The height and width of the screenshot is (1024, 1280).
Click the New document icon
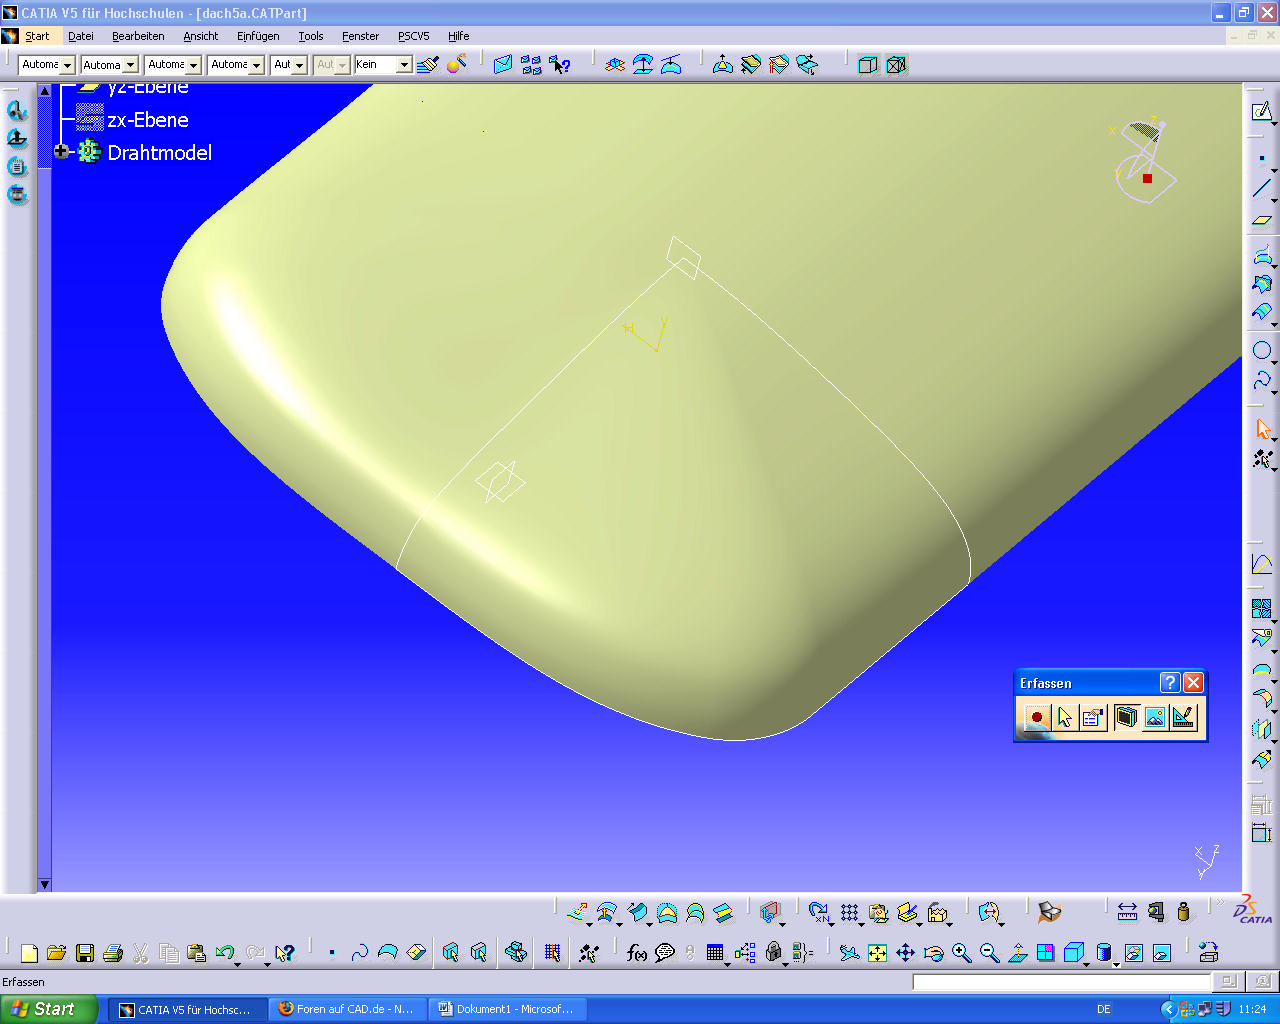tap(29, 953)
